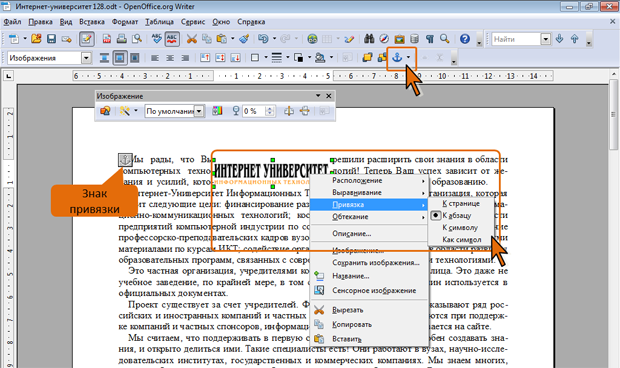Align image to bottom icon
The width and height of the screenshot is (620, 368).
pos(235,58)
